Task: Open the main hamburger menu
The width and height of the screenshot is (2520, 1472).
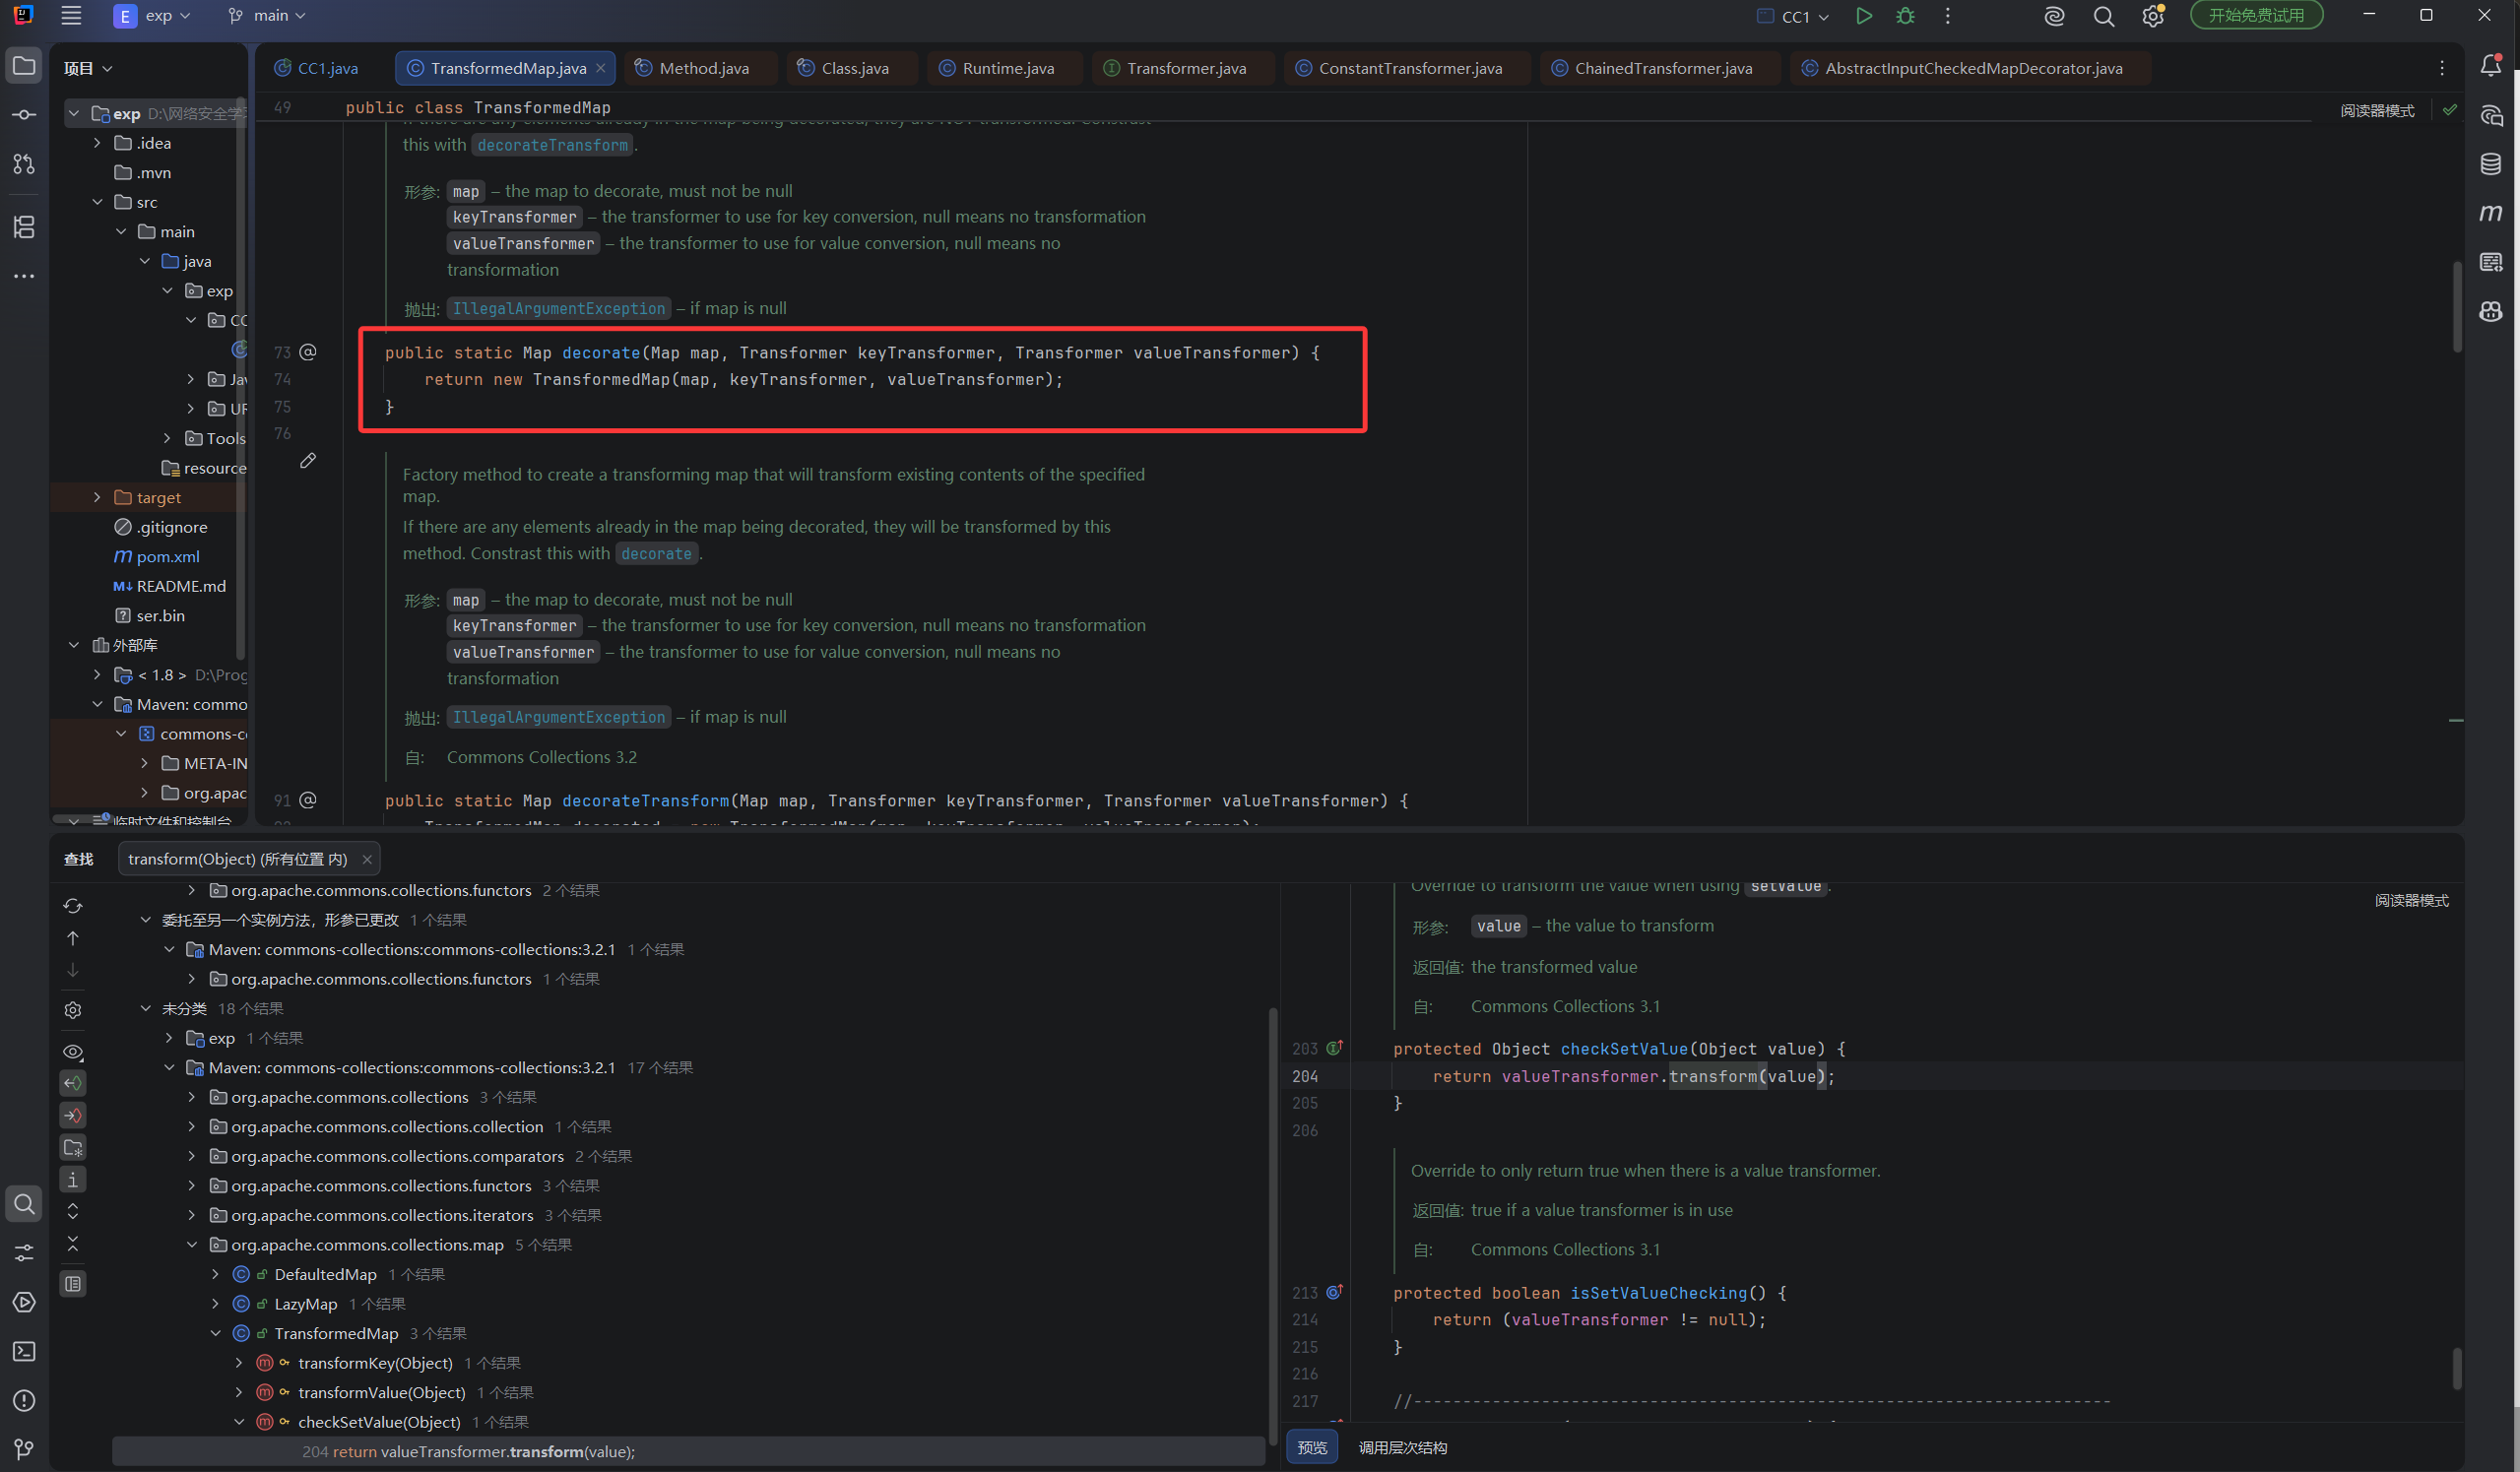Action: click(71, 16)
